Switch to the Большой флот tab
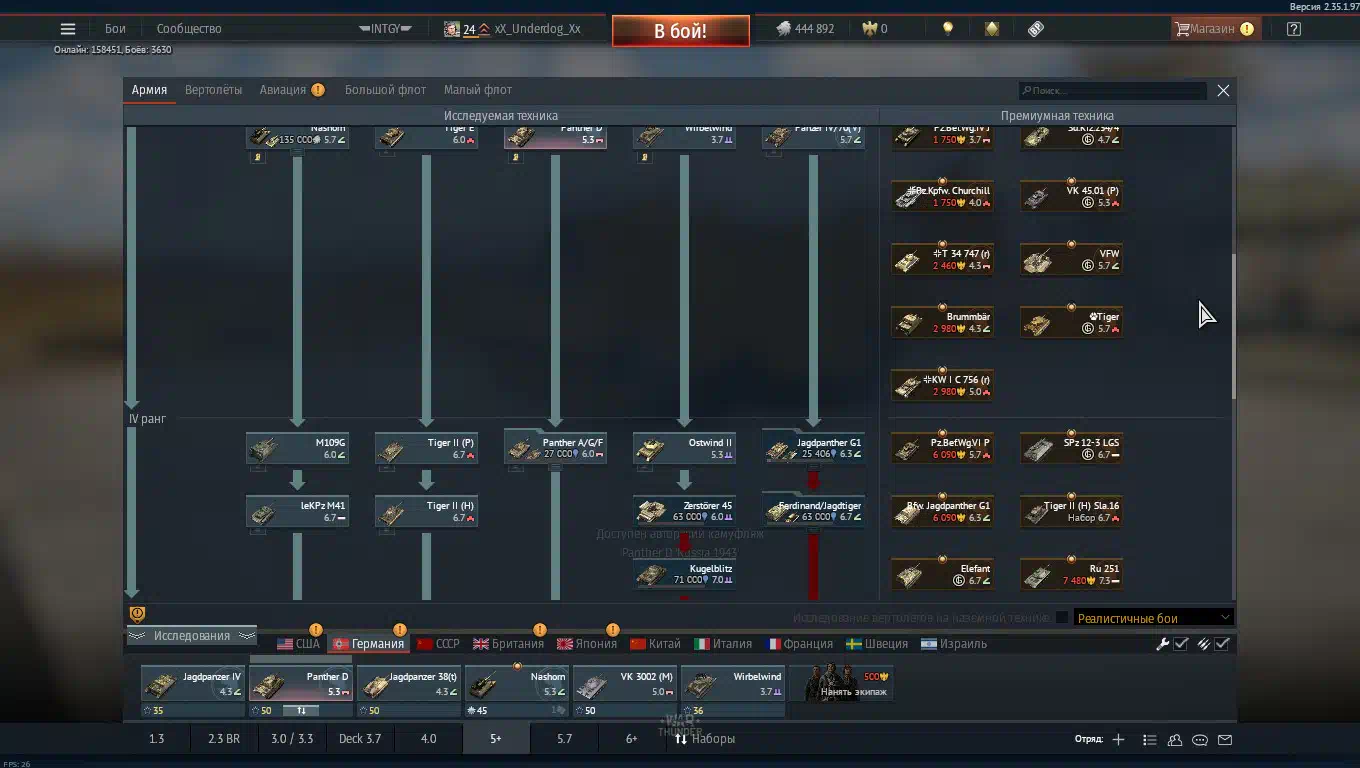This screenshot has height=768, width=1360. pyautogui.click(x=385, y=90)
